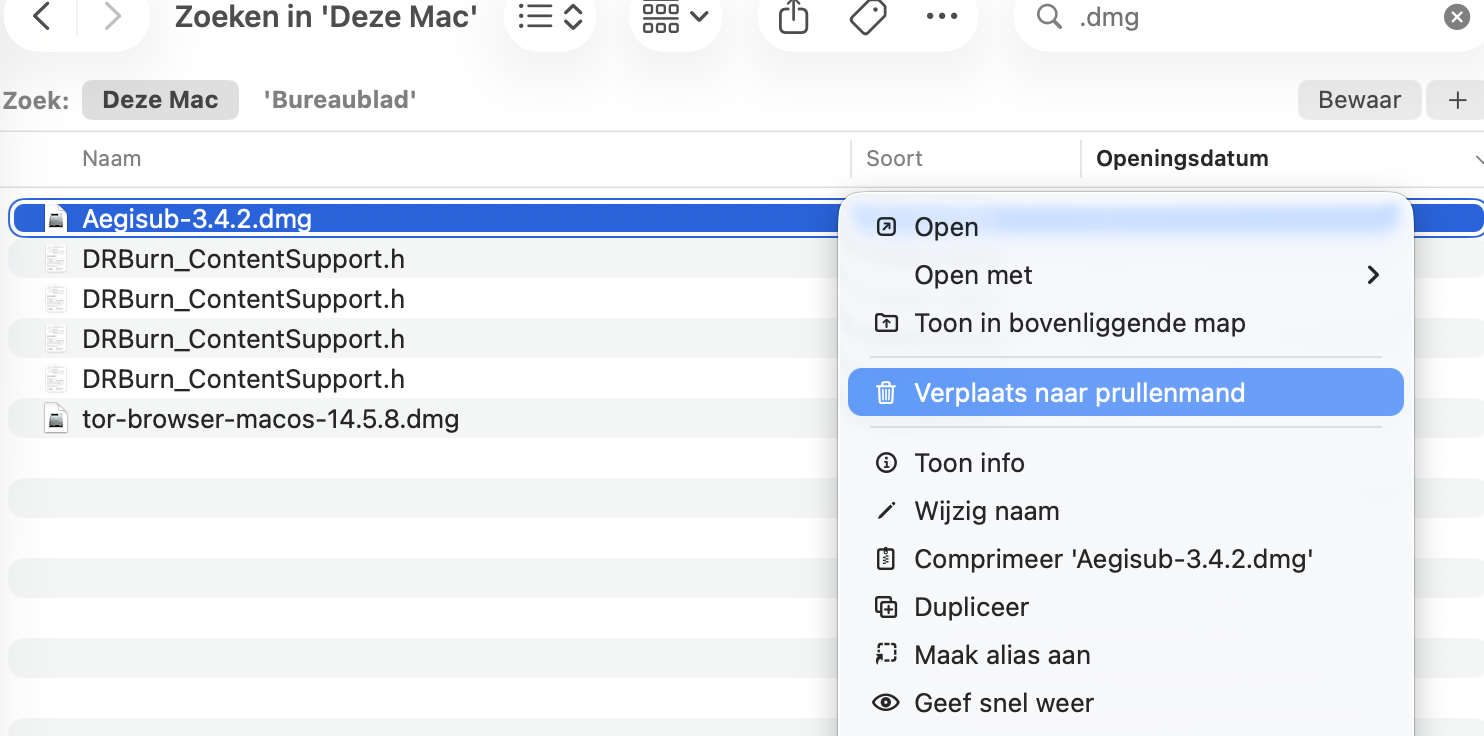Image resolution: width=1484 pixels, height=736 pixels.
Task: Go back with the left chevron
Action: [41, 17]
